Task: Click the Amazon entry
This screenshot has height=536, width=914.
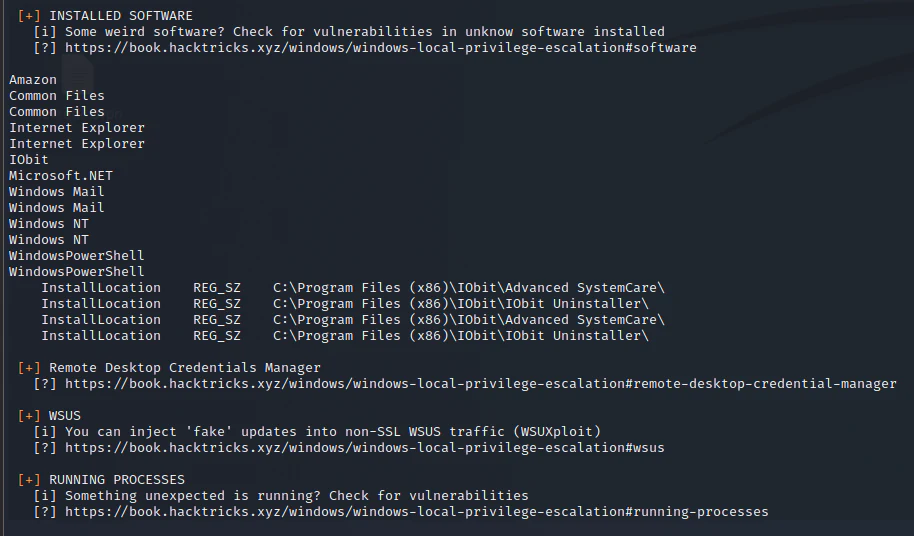Action: coord(33,80)
